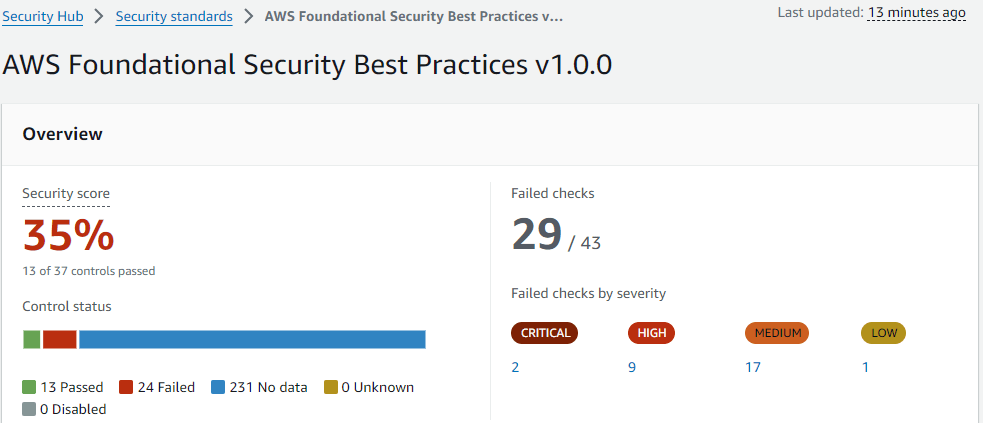
Task: Select the green Passed segment of status bar
Action: (x=31, y=339)
